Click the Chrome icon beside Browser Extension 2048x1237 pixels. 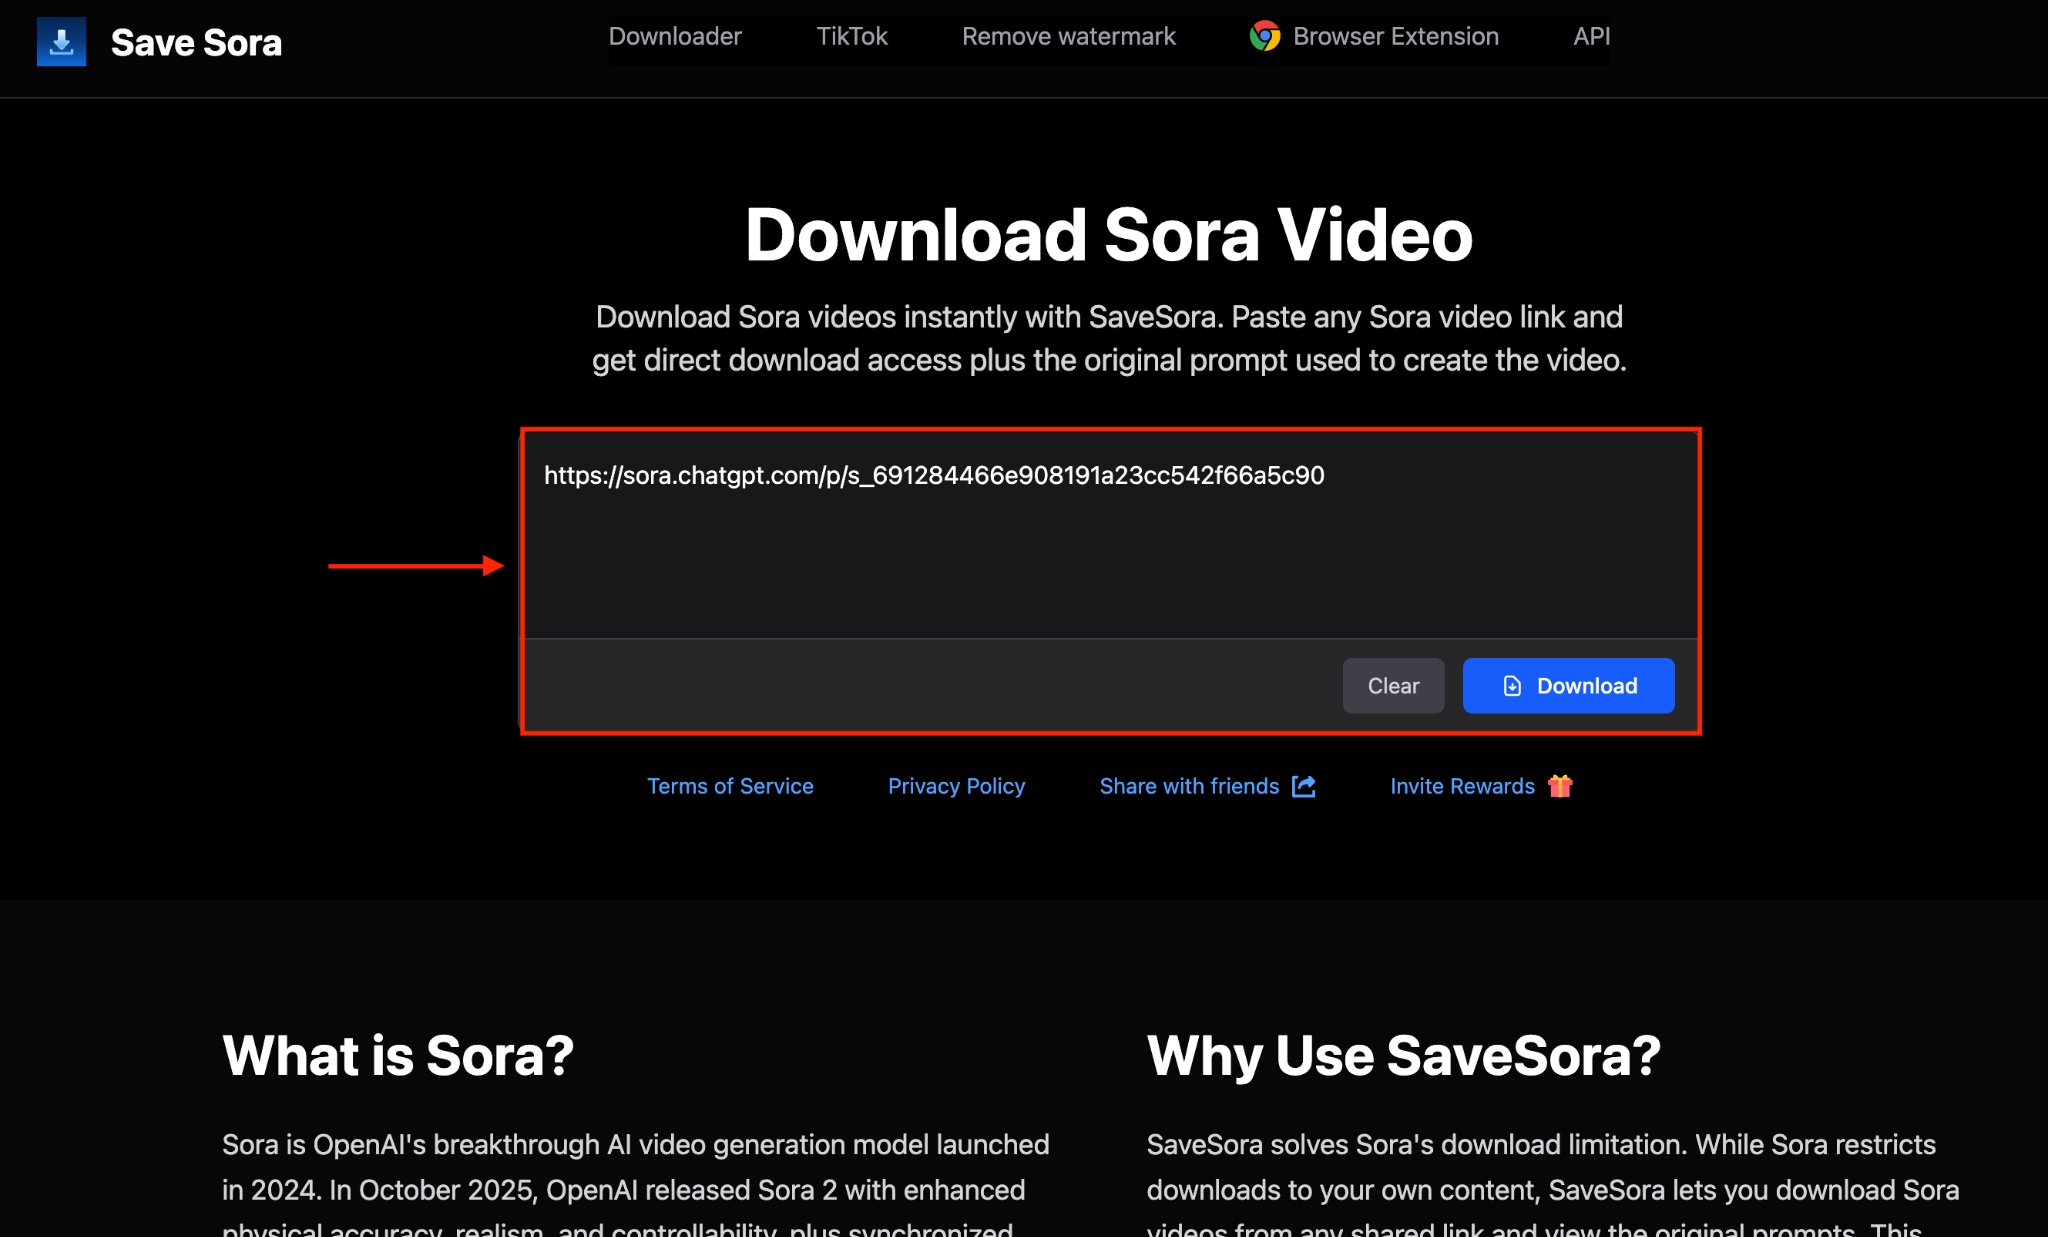pos(1265,37)
